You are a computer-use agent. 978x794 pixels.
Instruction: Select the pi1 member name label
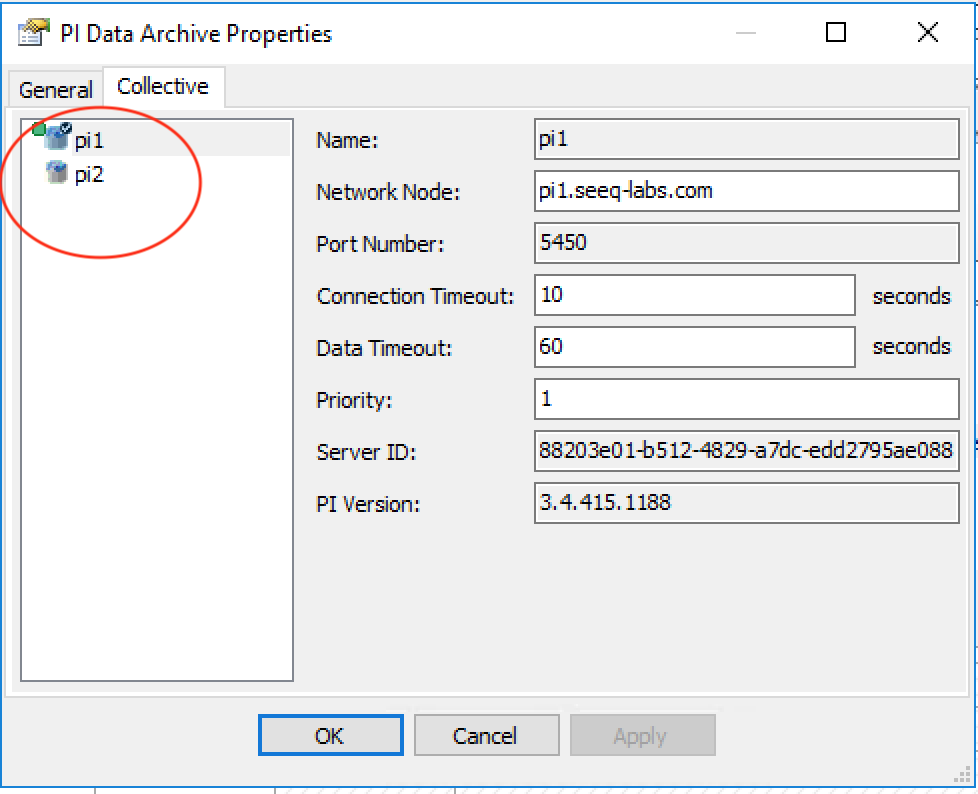click(89, 140)
